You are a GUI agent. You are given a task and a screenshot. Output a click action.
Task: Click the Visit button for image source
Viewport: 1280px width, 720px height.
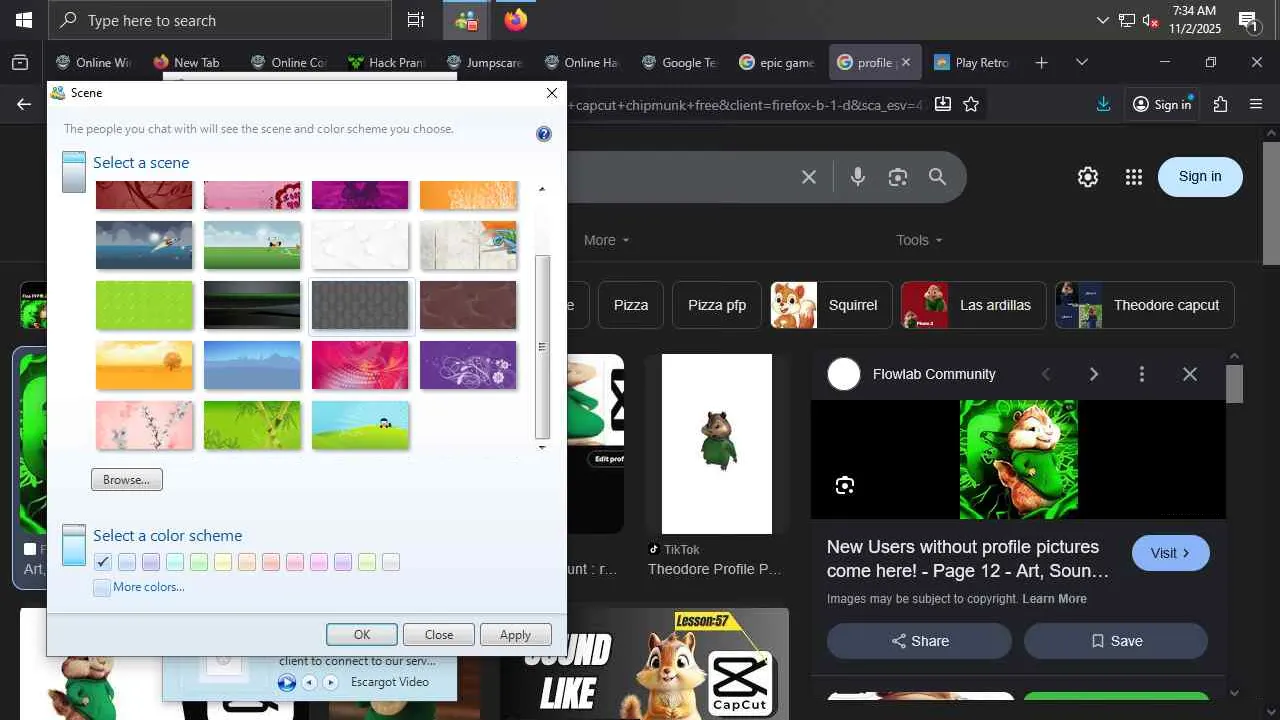pyautogui.click(x=1171, y=553)
